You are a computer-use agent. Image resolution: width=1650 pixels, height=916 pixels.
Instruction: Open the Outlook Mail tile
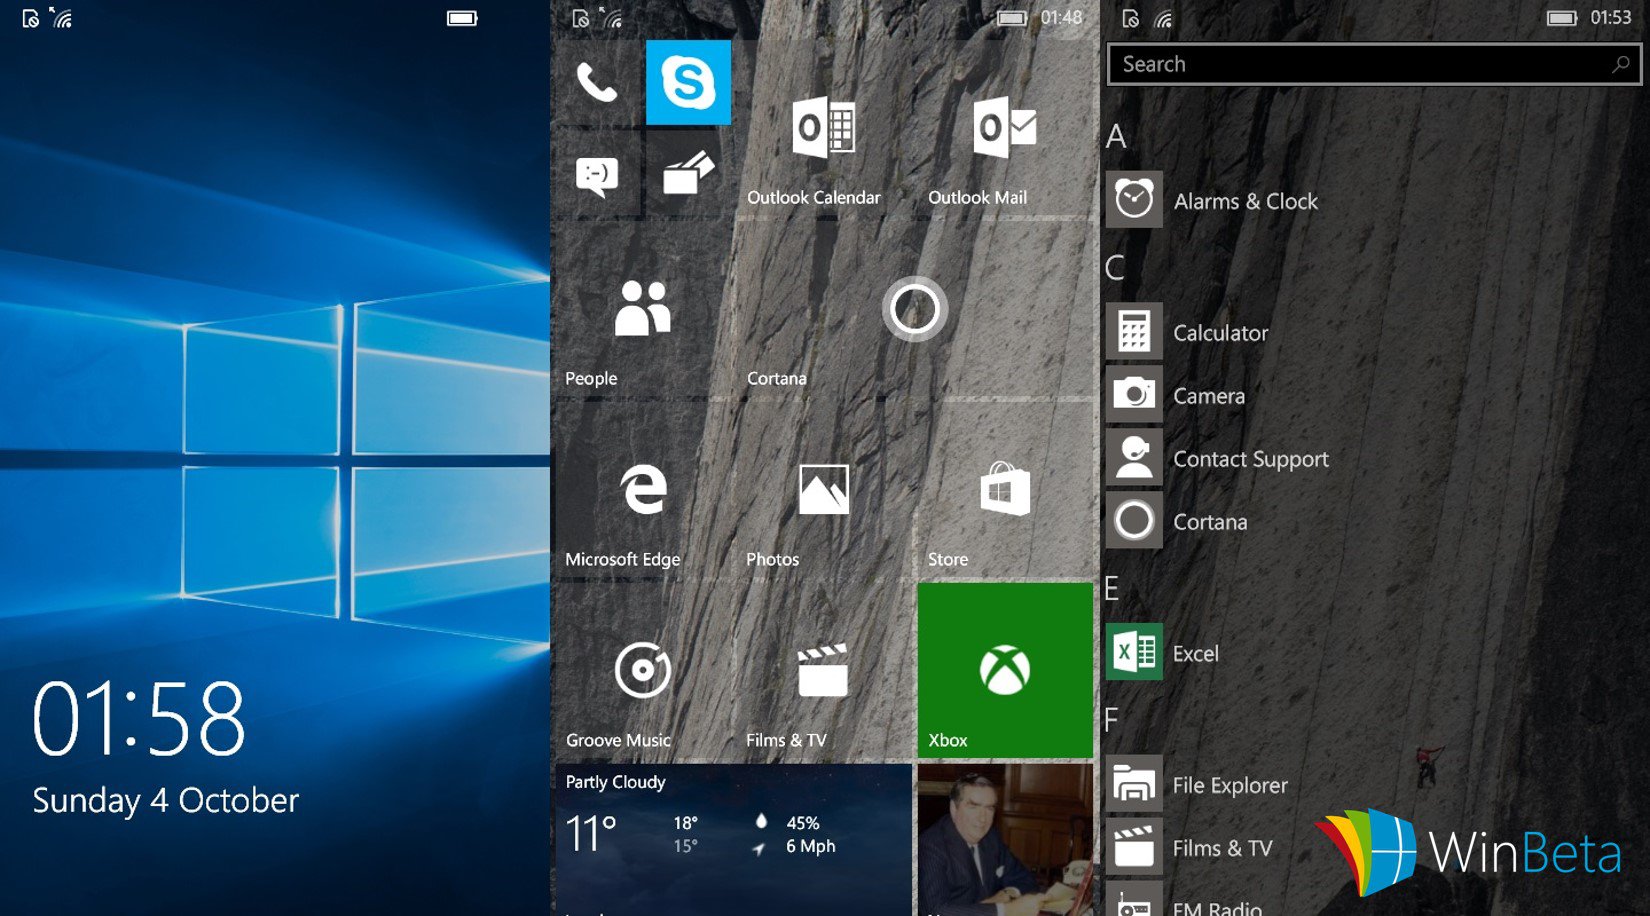tap(1005, 129)
